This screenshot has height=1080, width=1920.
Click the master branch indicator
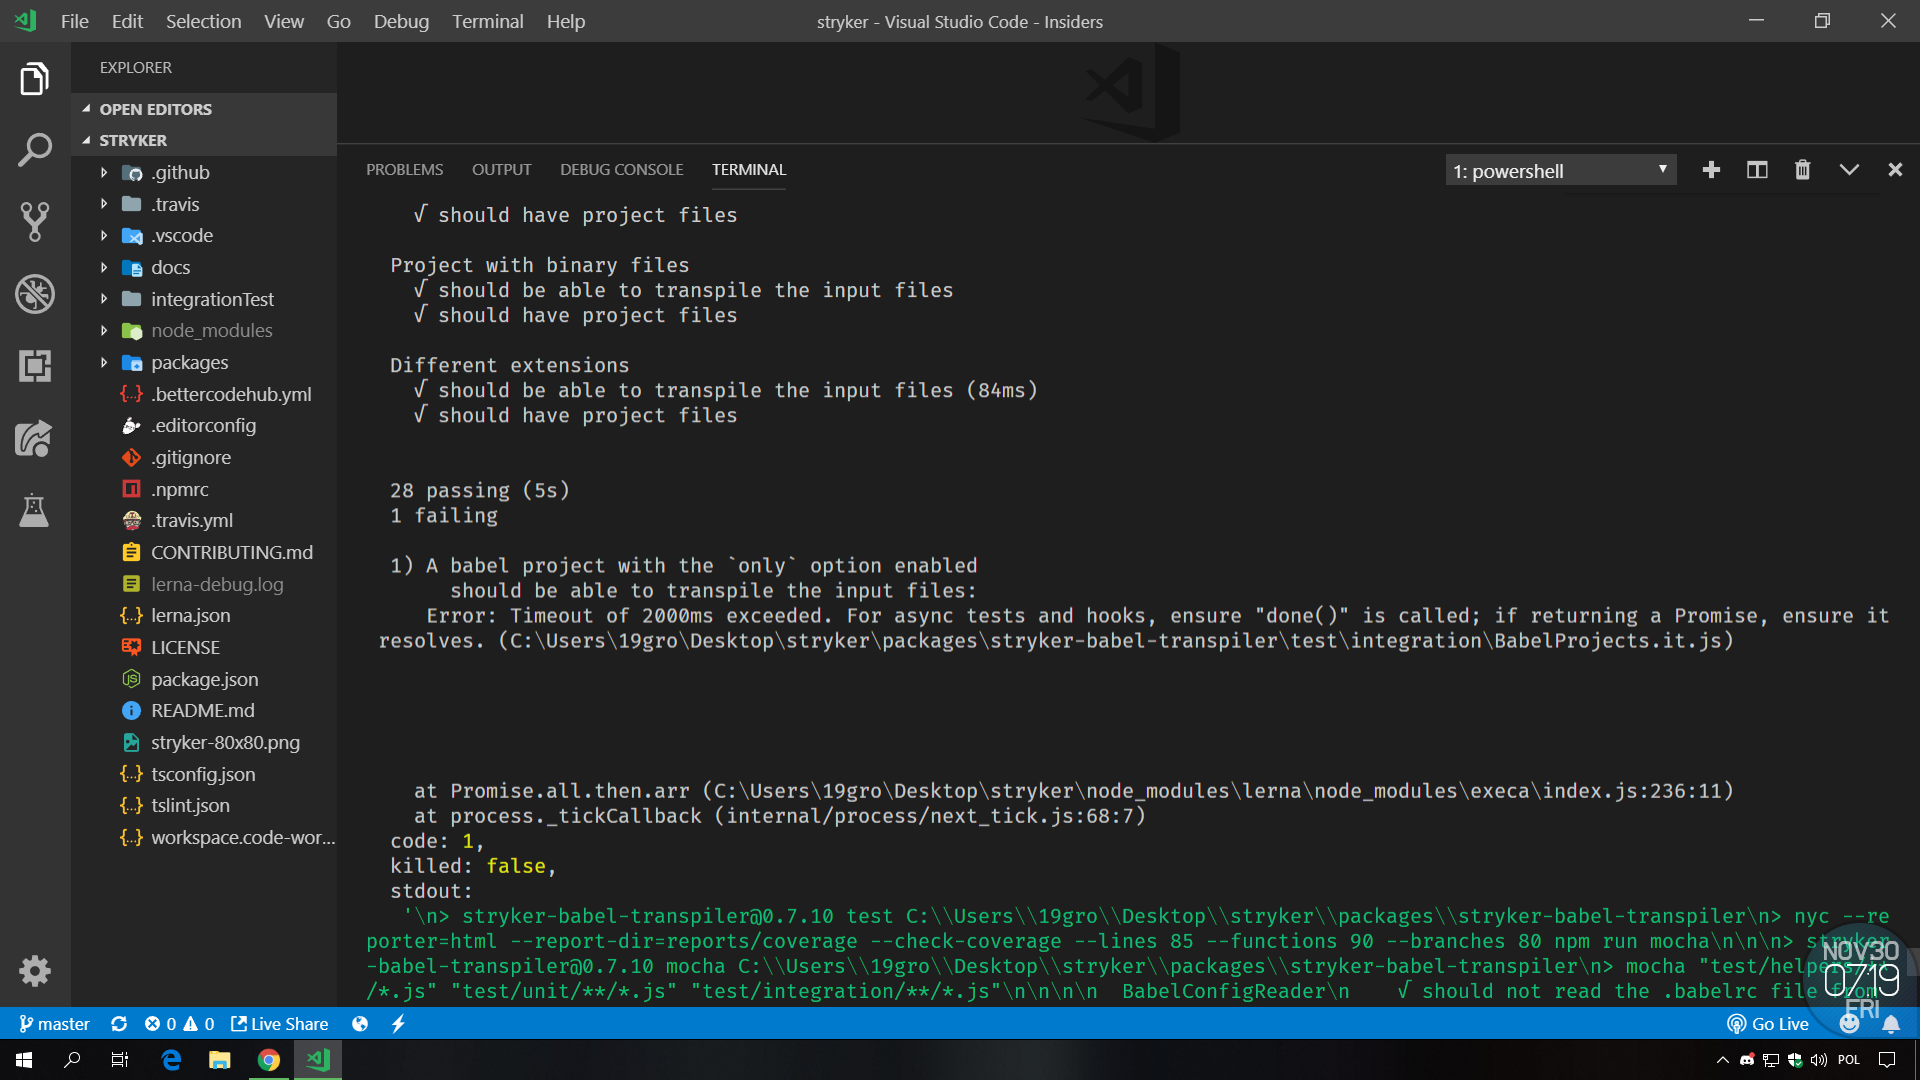(x=54, y=1023)
